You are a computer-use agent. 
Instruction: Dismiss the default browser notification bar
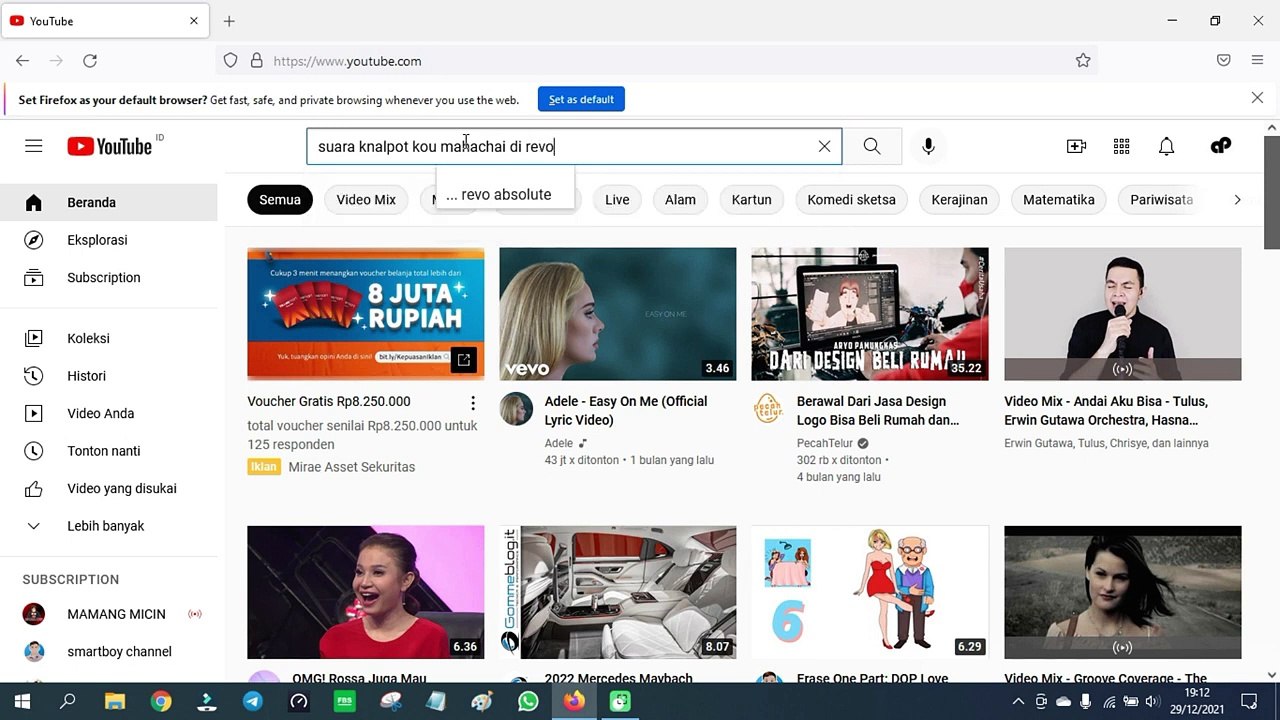pos(1257,98)
